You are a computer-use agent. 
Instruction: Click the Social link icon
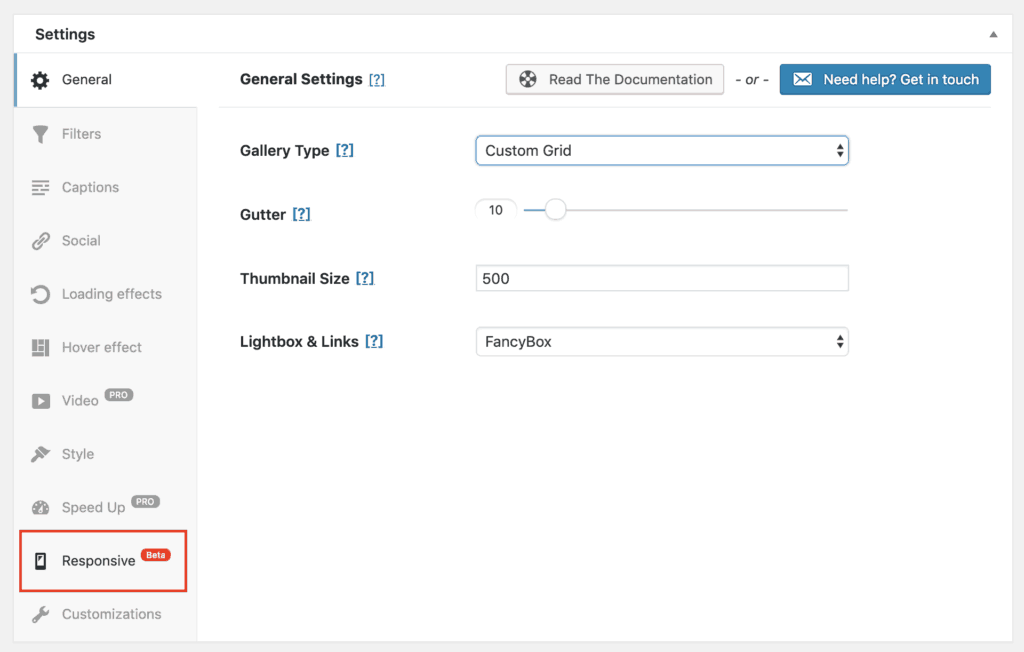coord(39,240)
